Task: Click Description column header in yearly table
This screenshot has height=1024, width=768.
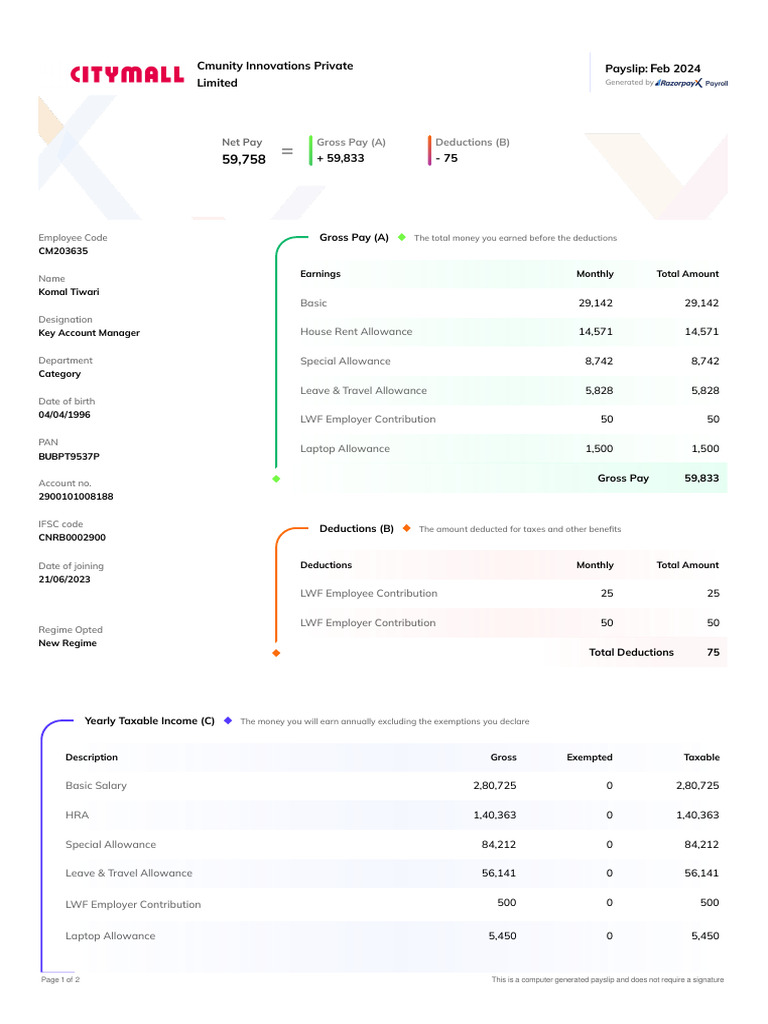Action: [91, 758]
